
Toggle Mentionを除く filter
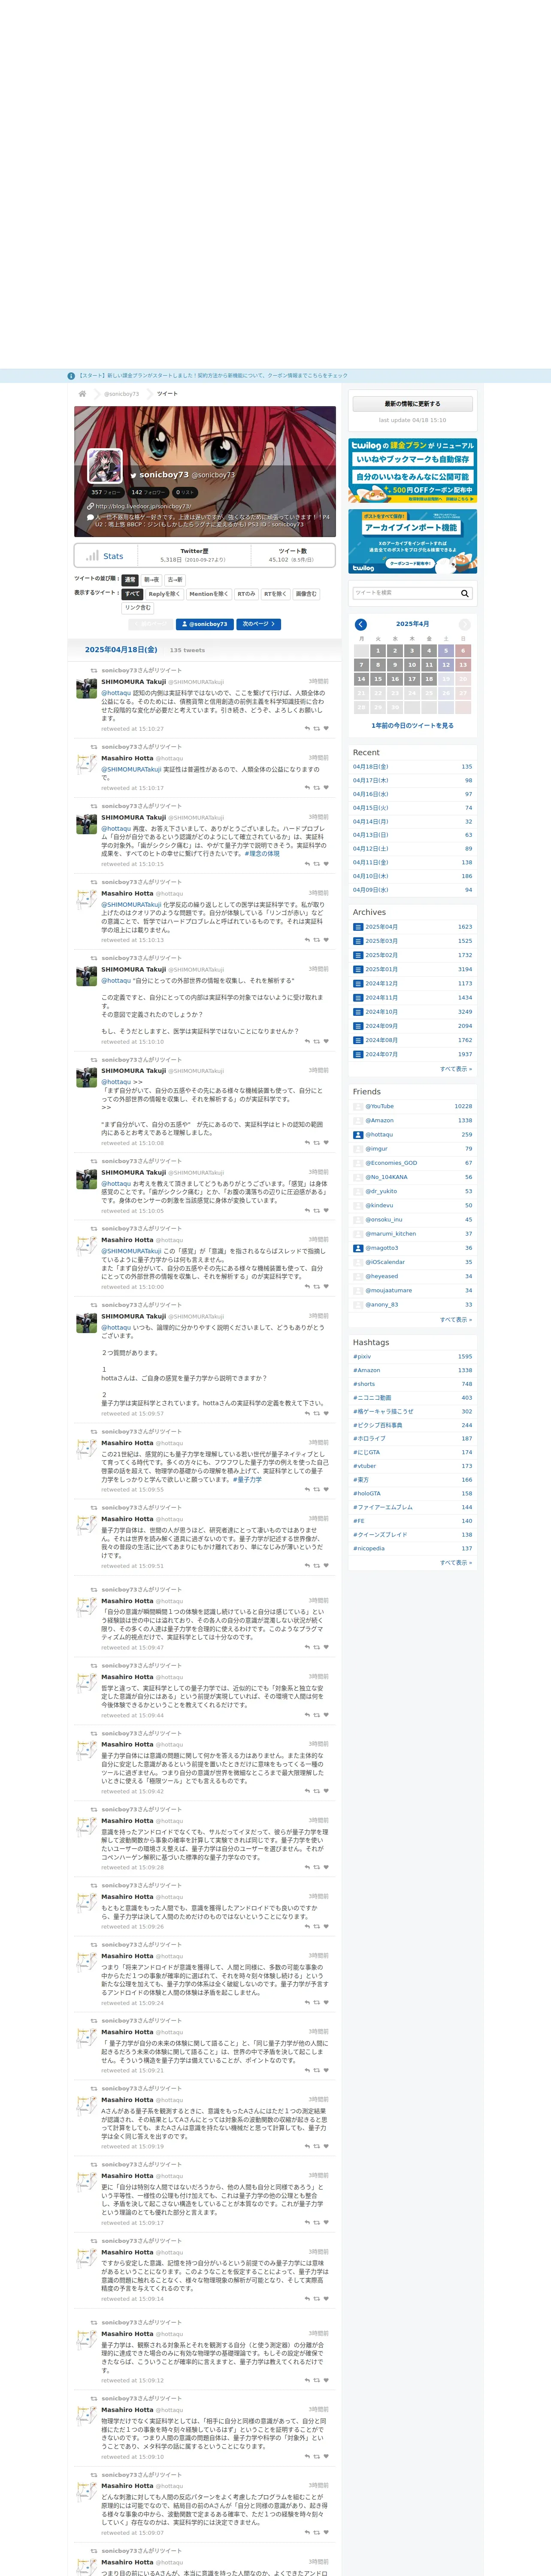[208, 594]
